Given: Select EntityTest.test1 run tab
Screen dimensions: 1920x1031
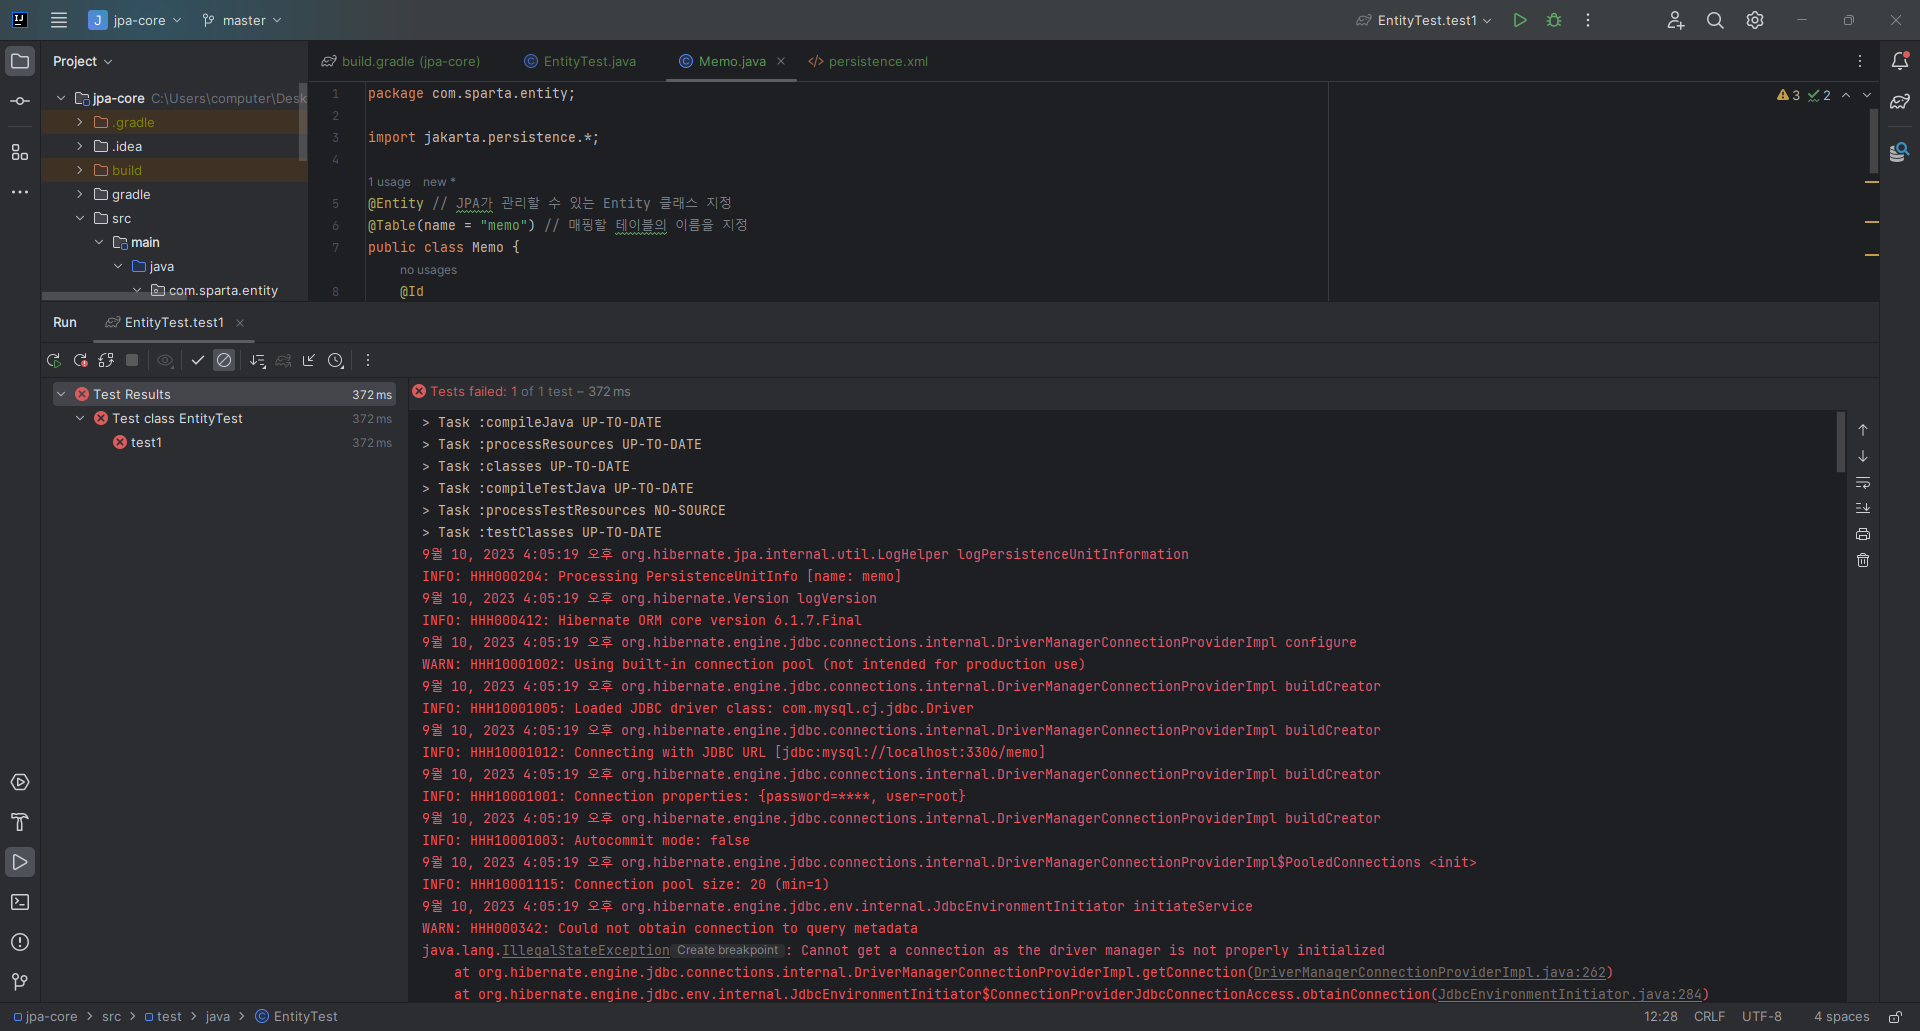Looking at the screenshot, I should point(165,322).
